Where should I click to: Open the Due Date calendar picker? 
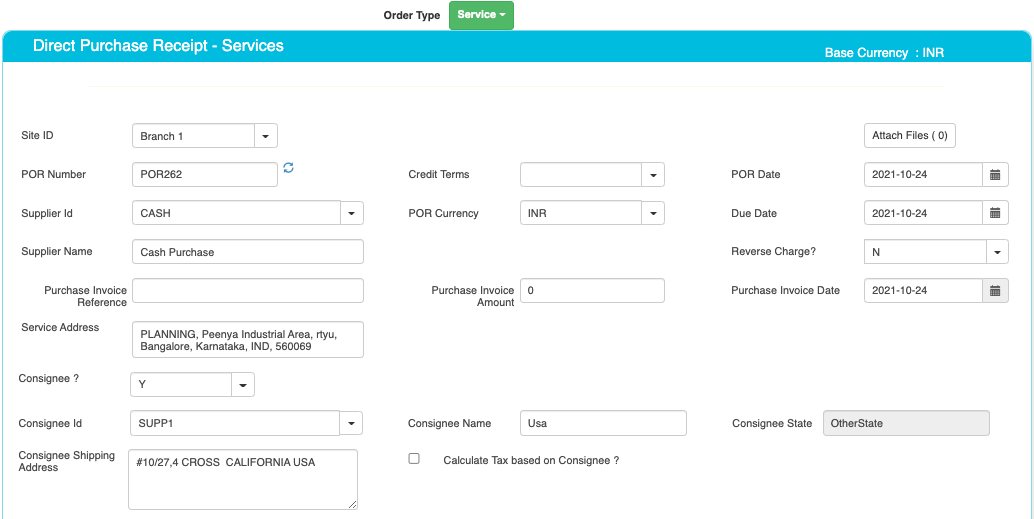(995, 213)
